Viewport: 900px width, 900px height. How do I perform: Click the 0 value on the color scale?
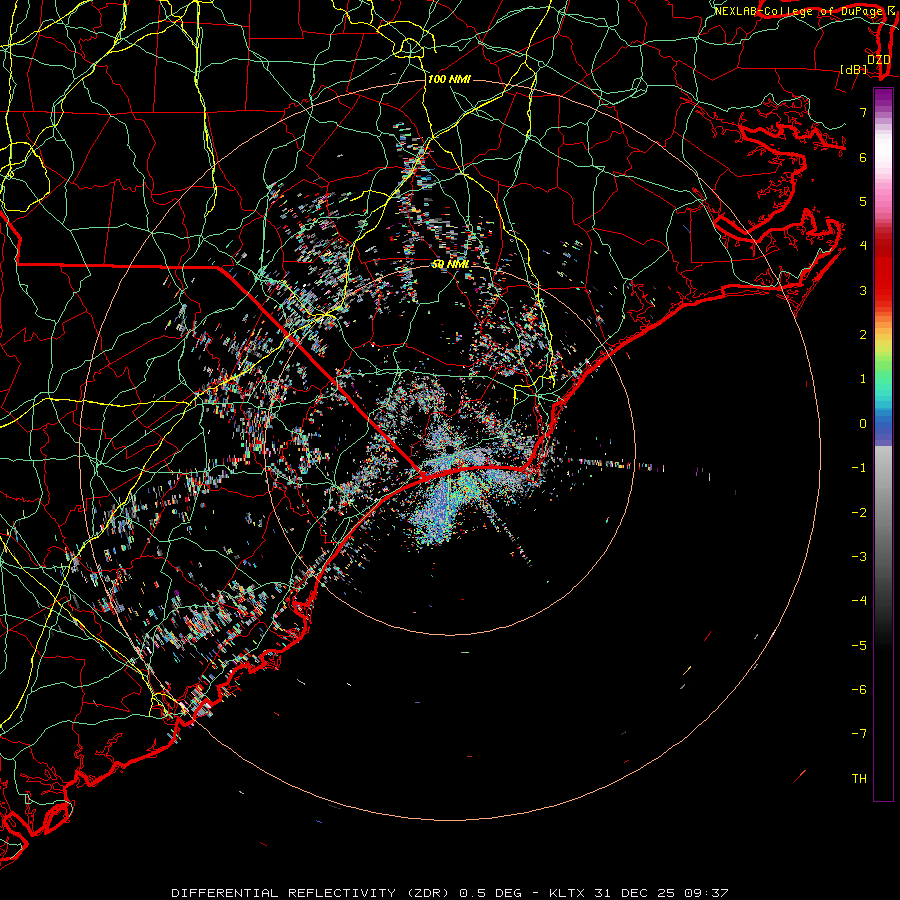click(x=863, y=424)
